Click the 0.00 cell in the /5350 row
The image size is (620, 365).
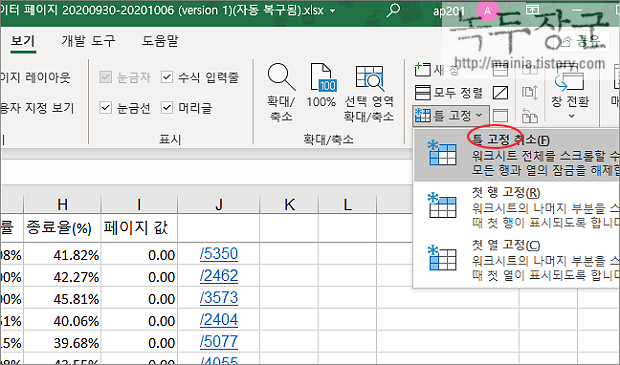pyautogui.click(x=139, y=254)
